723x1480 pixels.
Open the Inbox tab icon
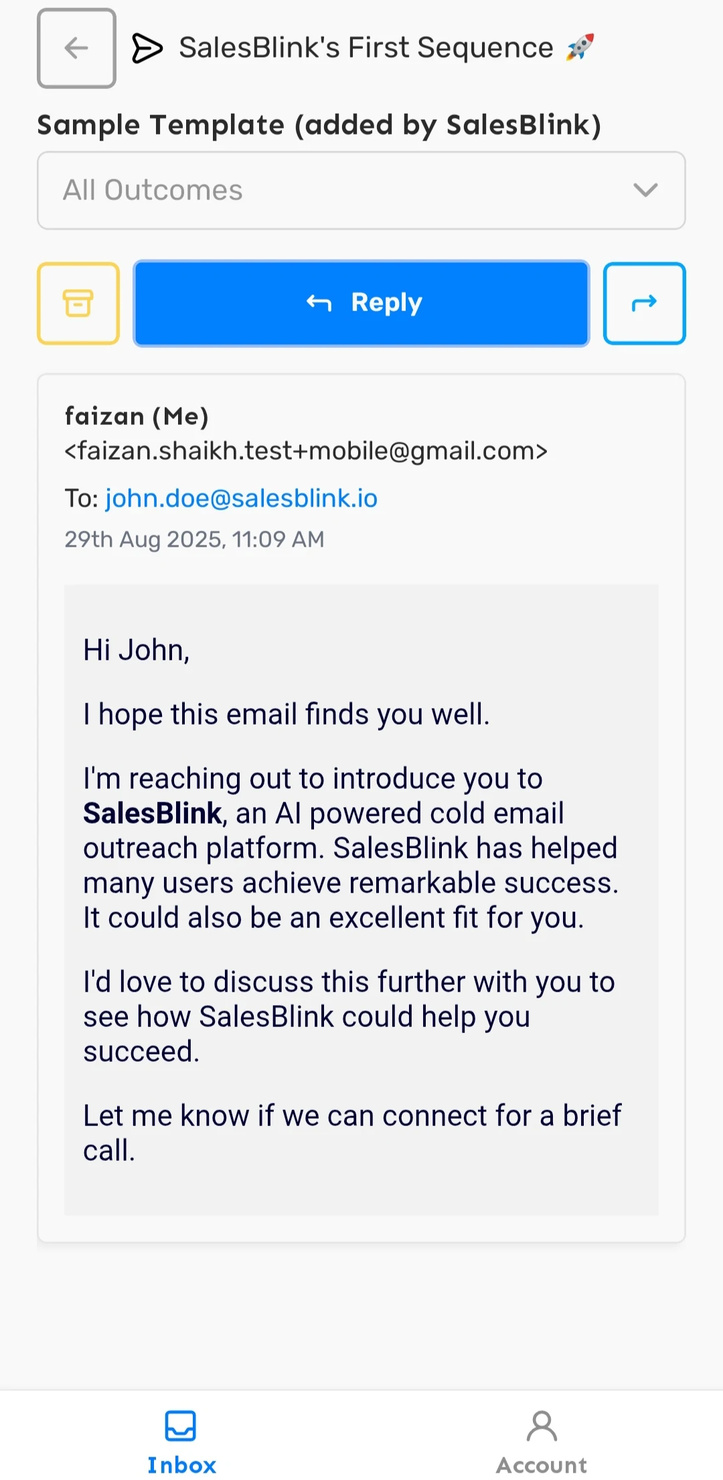pos(181,1425)
